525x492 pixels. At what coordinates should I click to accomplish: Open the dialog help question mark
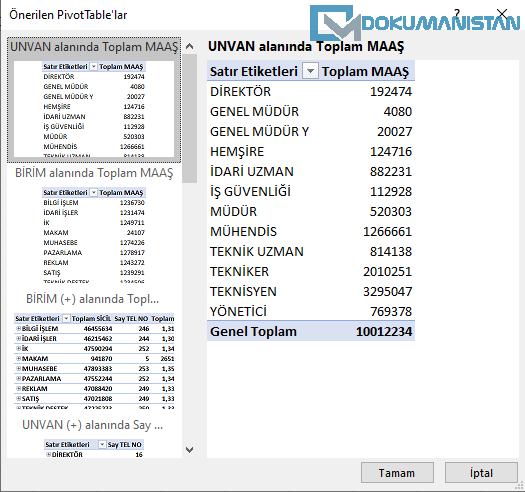click(457, 14)
